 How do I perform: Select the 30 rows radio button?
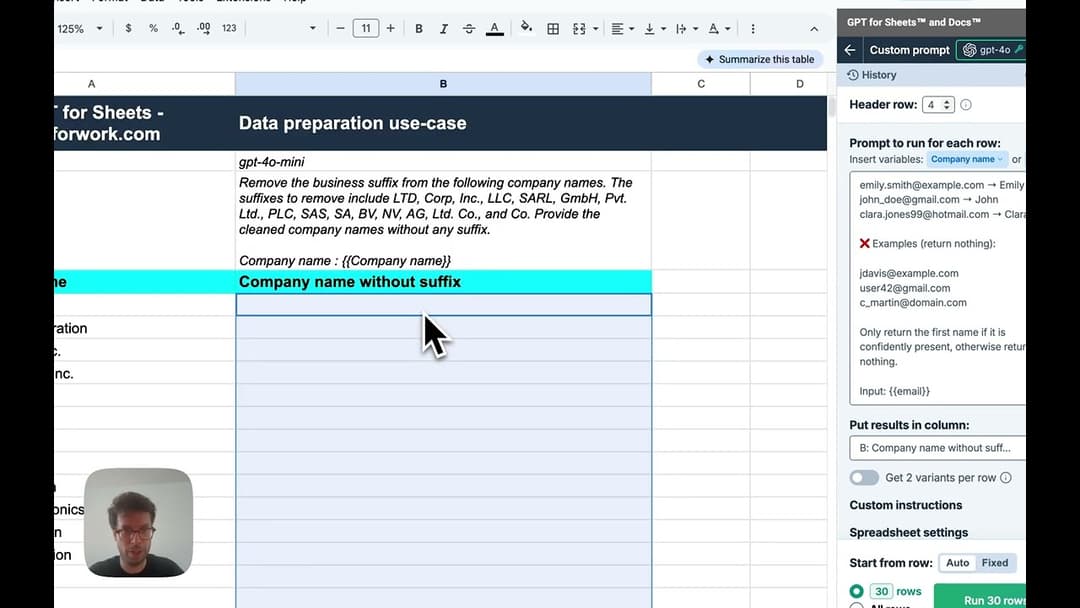[858, 591]
